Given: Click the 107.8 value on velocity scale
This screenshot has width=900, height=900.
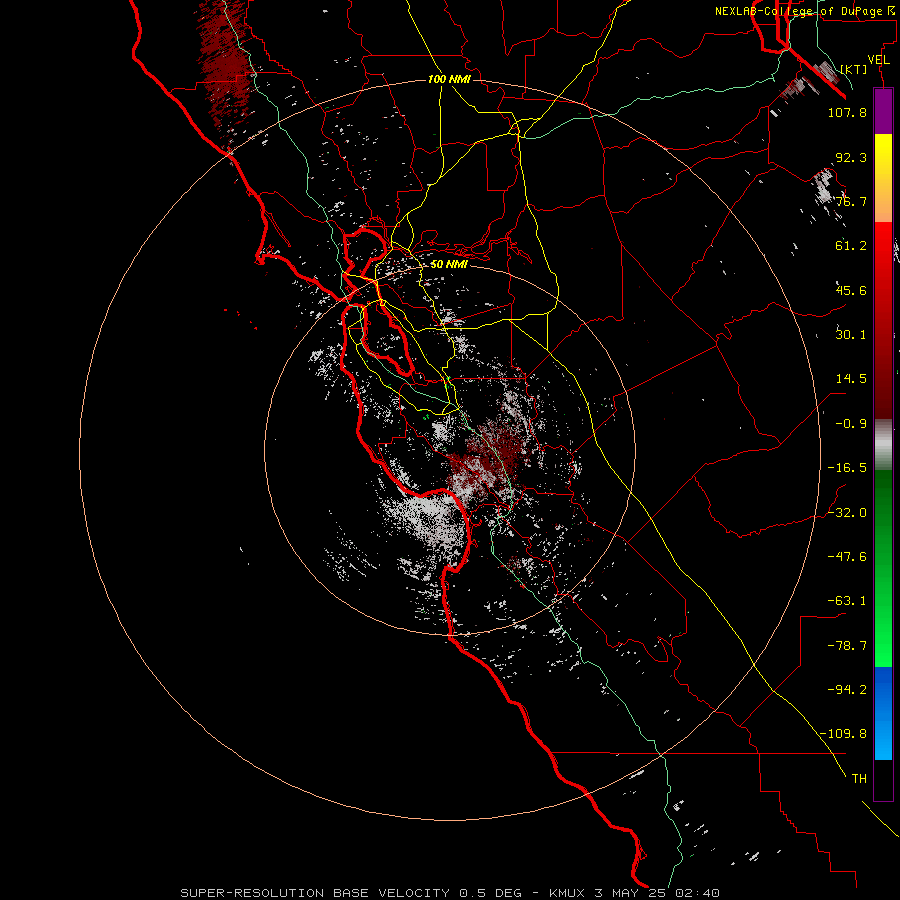Looking at the screenshot, I should (x=847, y=112).
